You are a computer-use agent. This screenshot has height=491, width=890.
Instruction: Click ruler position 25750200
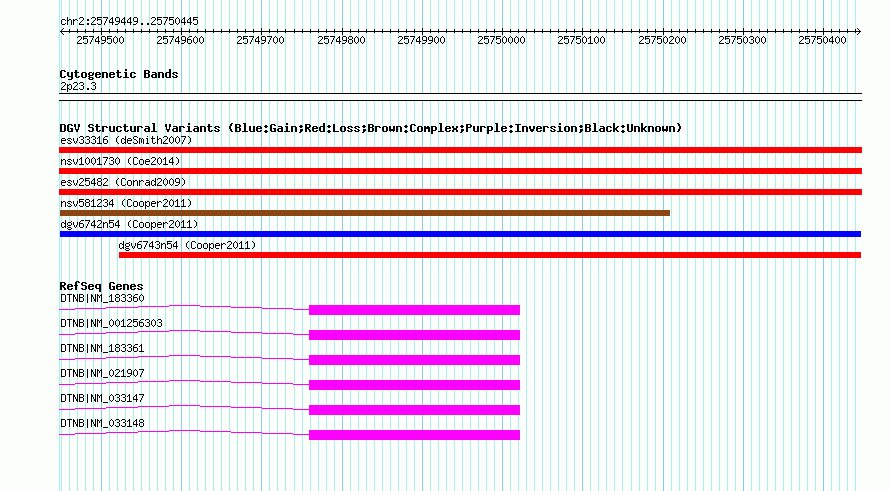(662, 40)
